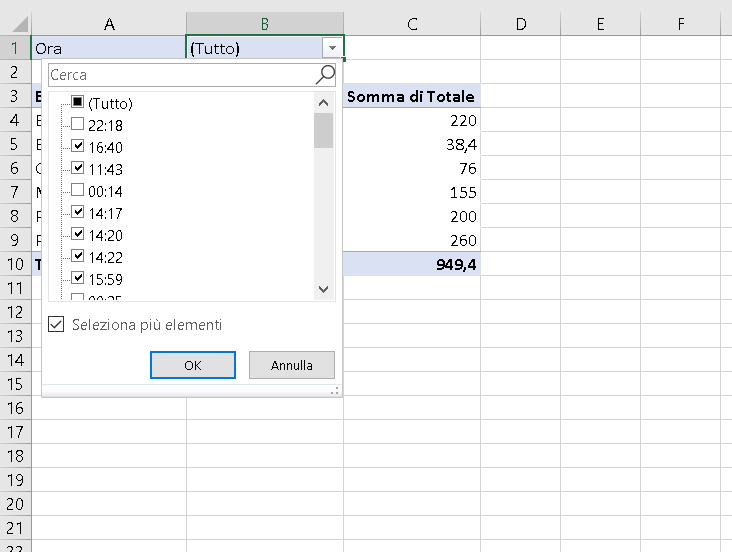732x552 pixels.
Task: Select row 20 header
Action: 15,504
